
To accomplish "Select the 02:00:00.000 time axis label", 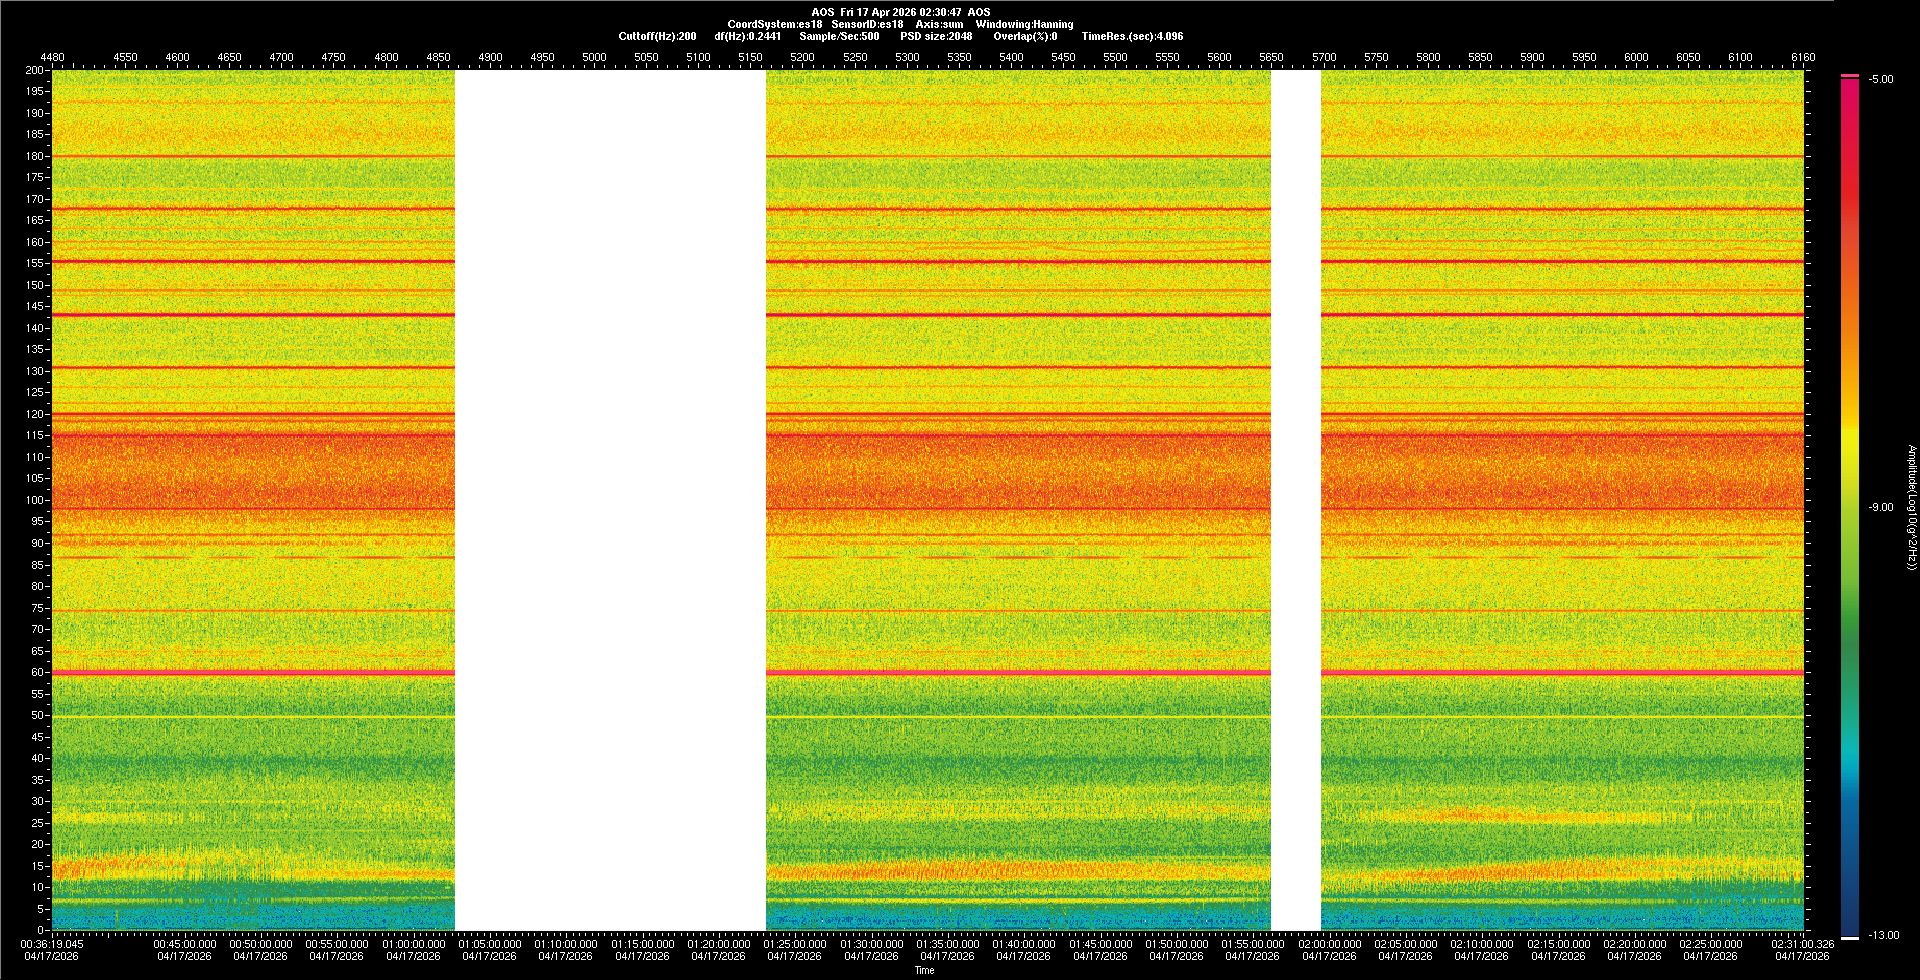I will click(x=1329, y=944).
